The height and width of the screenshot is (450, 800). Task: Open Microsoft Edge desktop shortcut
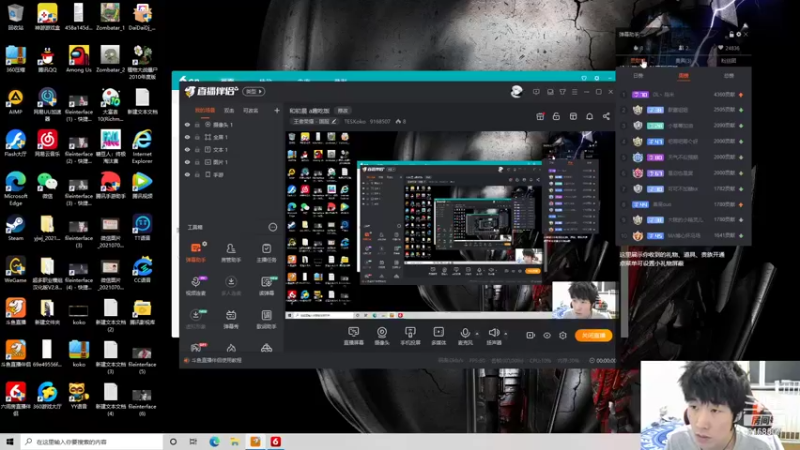point(15,188)
